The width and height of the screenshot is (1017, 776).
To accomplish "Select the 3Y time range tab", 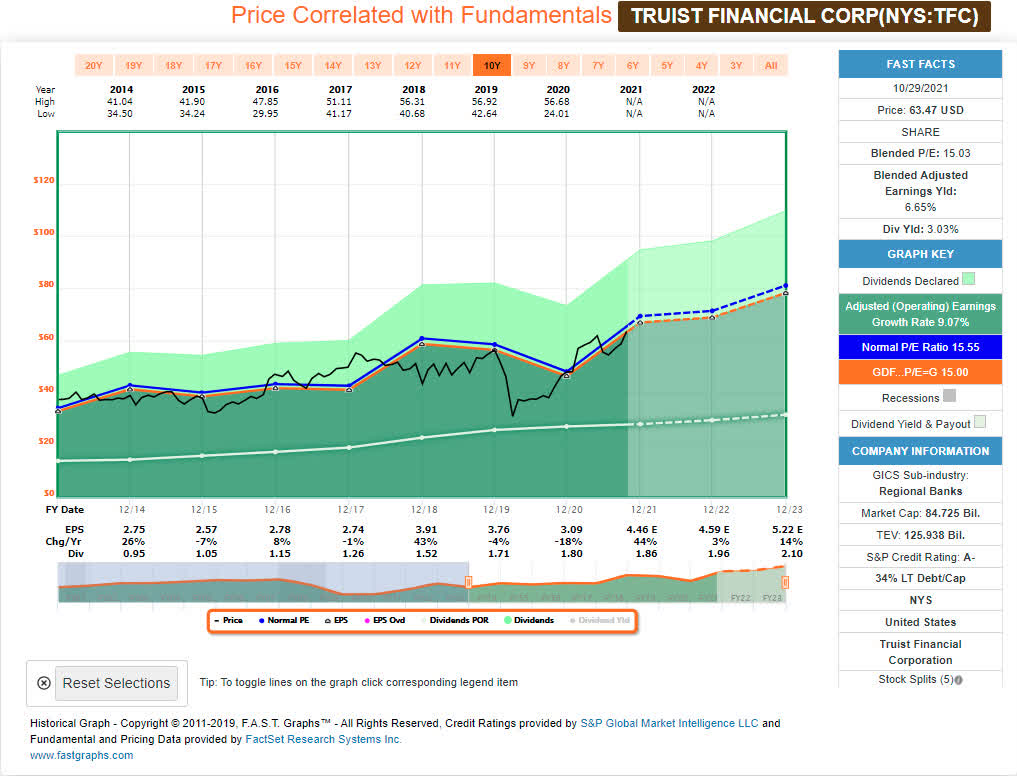I will coord(736,66).
